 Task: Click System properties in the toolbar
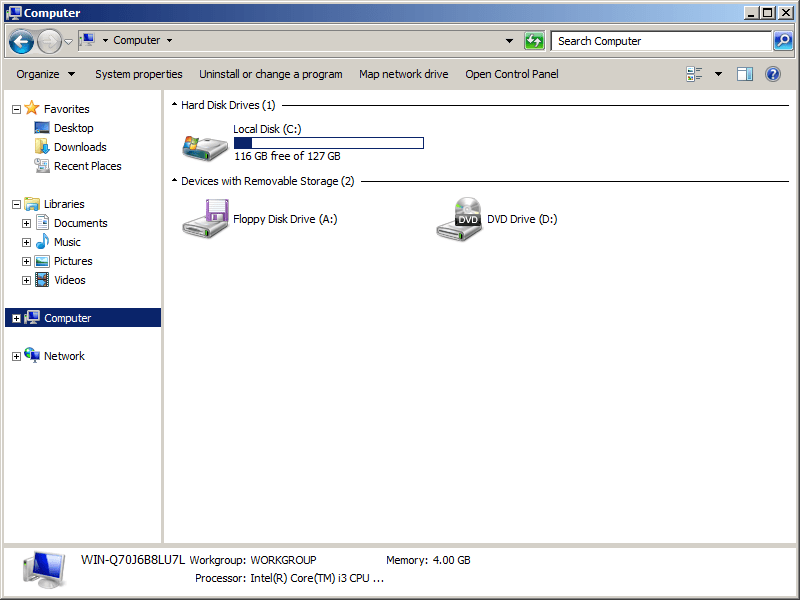click(138, 74)
